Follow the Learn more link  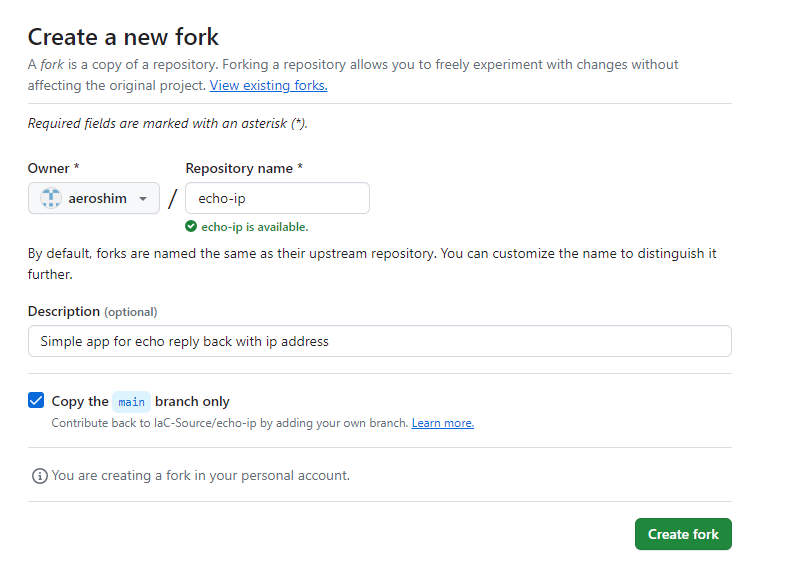443,423
